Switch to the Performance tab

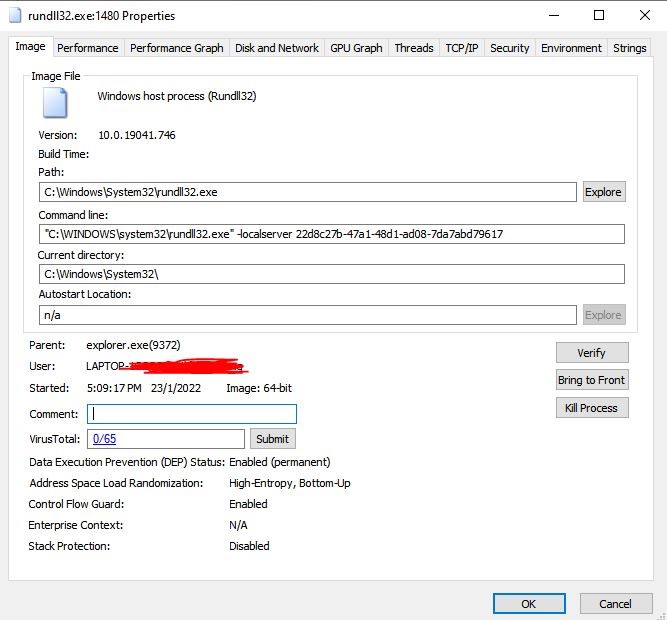[88, 48]
